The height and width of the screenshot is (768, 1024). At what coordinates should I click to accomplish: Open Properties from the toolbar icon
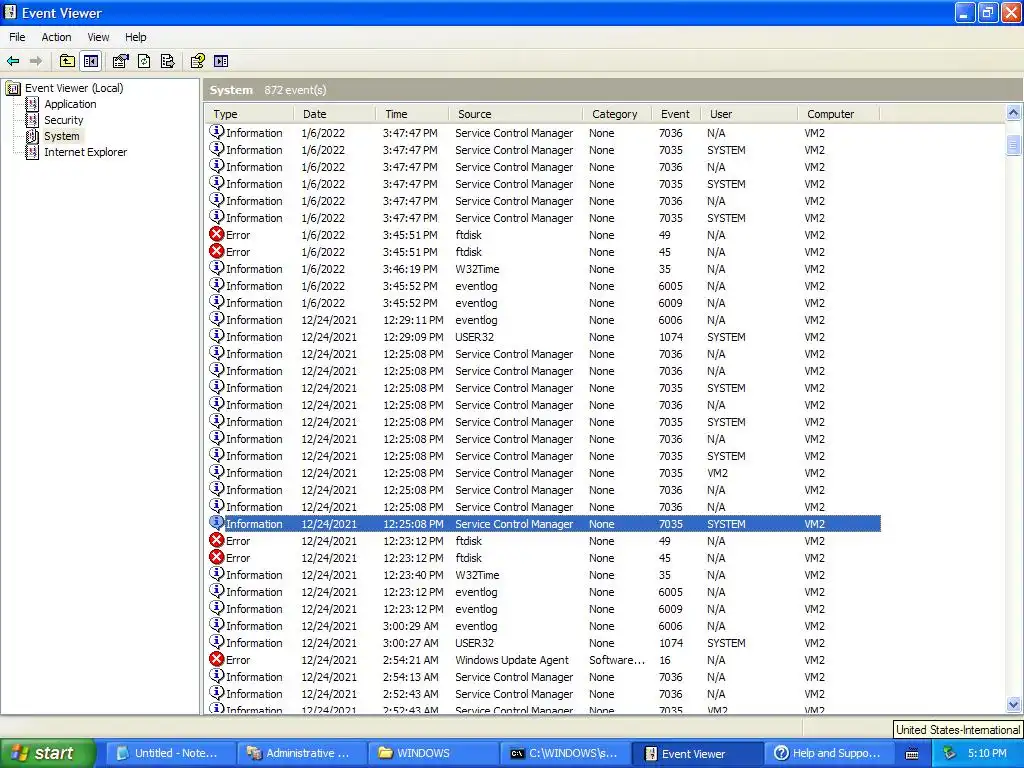pyautogui.click(x=121, y=61)
